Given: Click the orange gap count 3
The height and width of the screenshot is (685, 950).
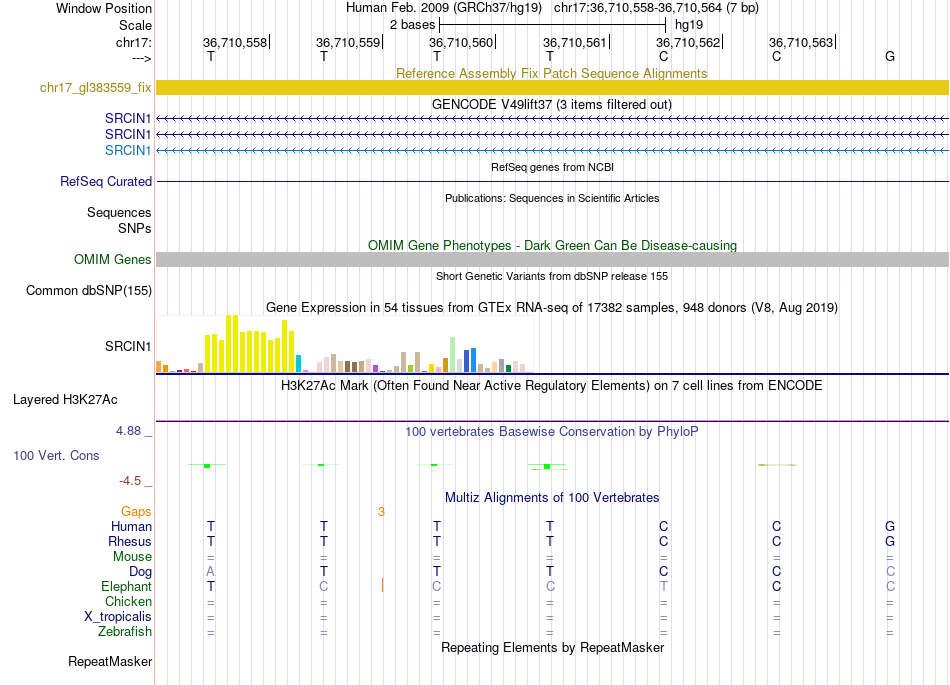Looking at the screenshot, I should click(381, 512).
